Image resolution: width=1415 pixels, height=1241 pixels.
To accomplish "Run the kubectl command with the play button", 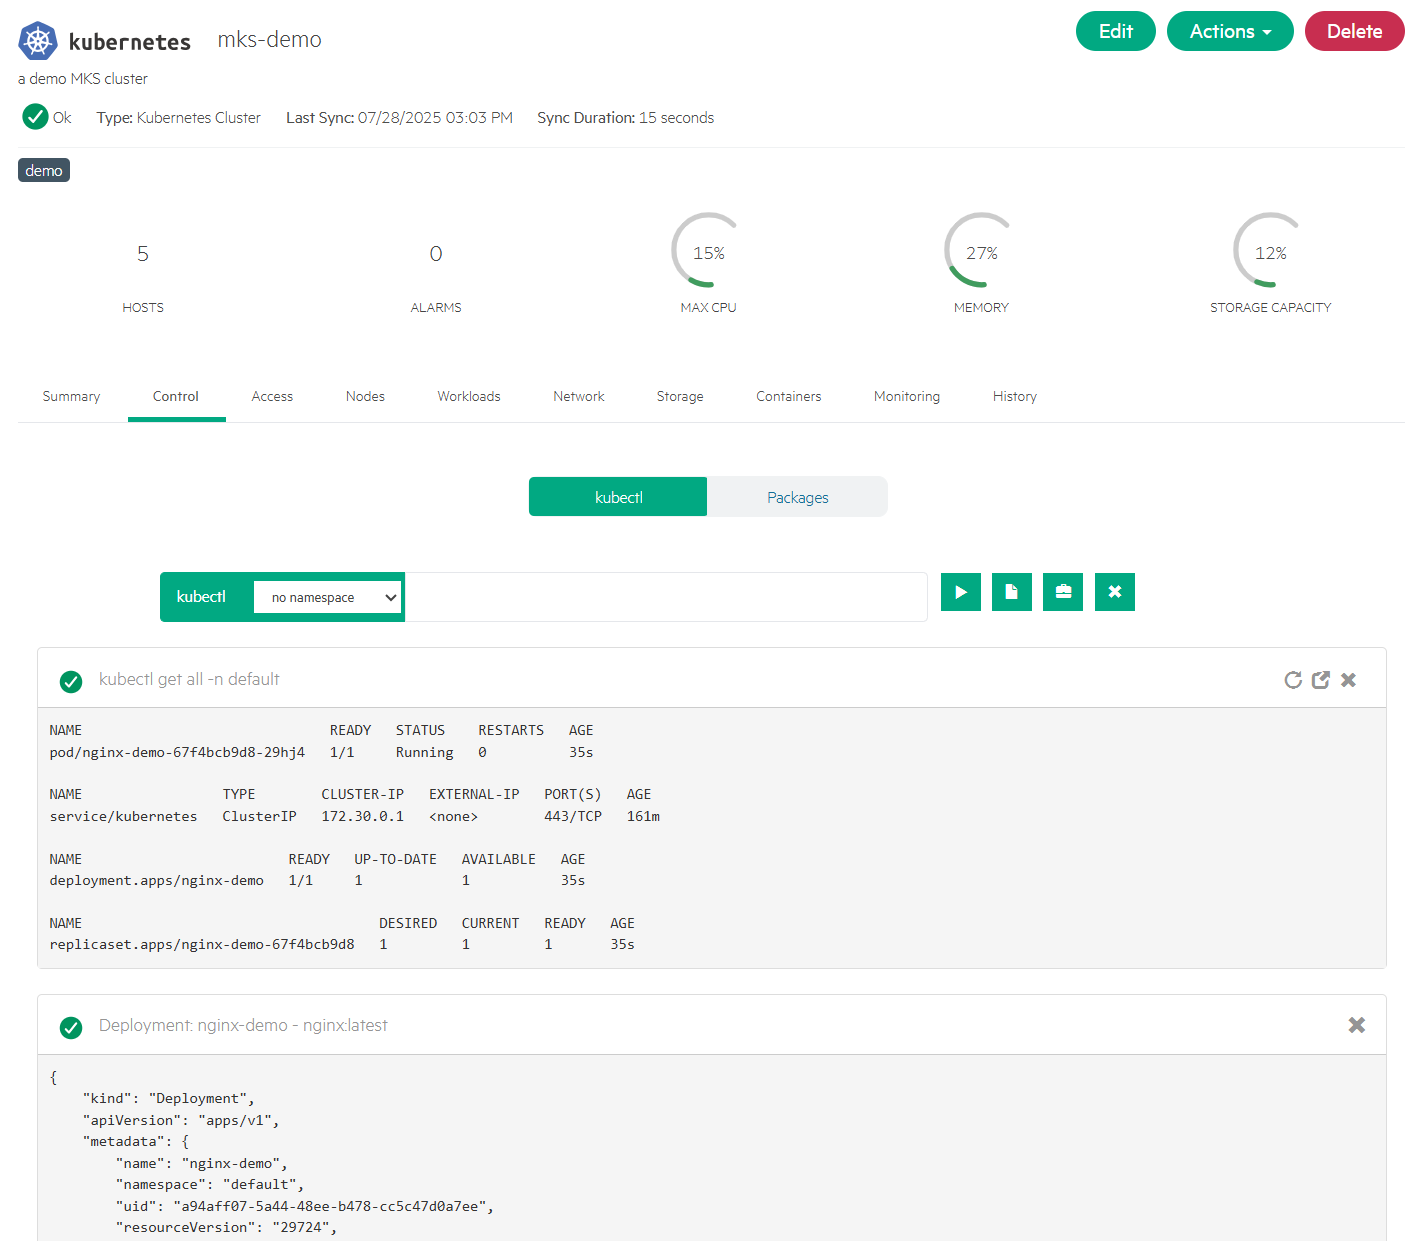I will click(x=960, y=592).
